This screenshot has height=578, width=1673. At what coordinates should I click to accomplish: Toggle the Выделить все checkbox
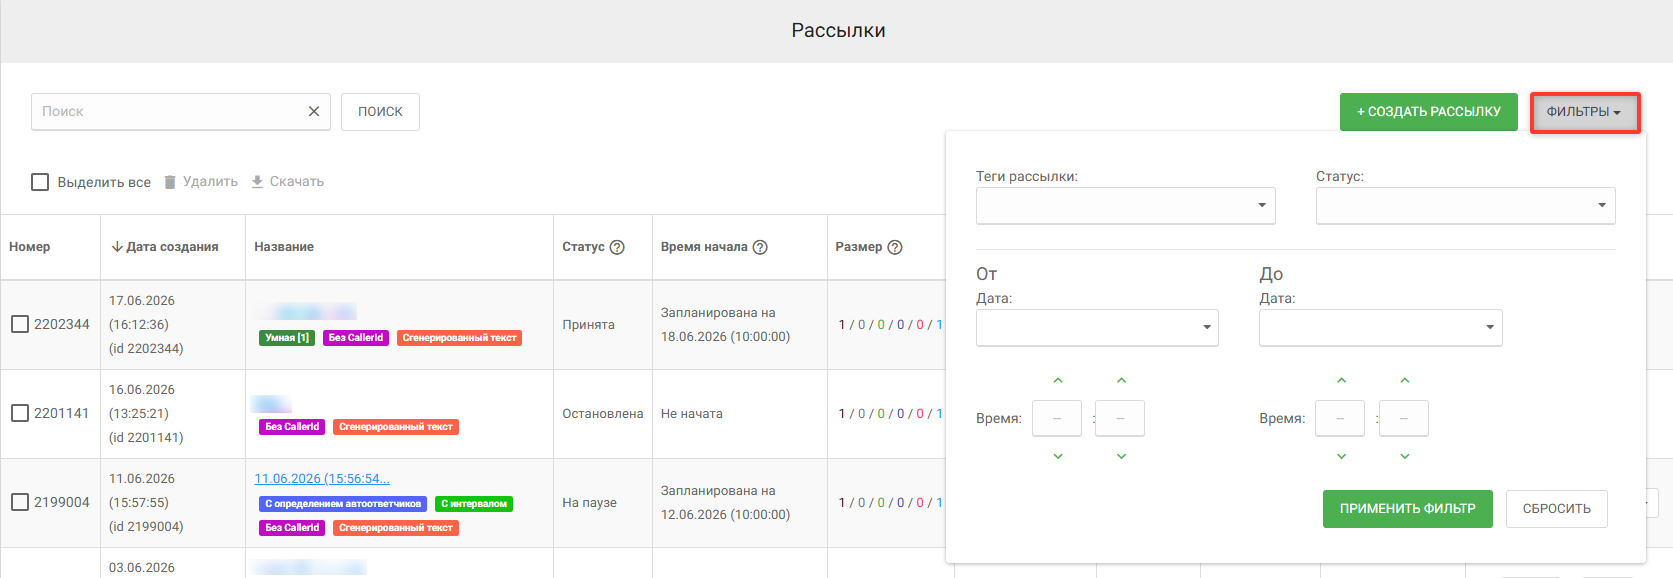(x=40, y=182)
